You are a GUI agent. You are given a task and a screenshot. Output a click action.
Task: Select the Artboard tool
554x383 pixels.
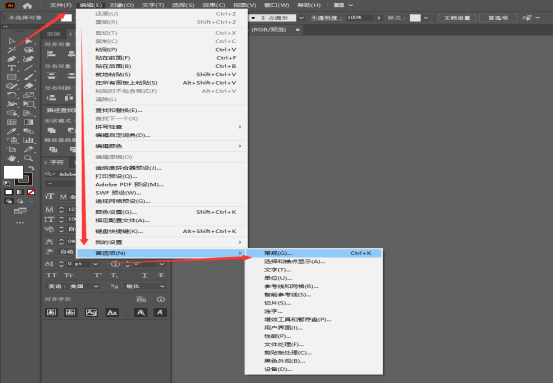point(12,149)
